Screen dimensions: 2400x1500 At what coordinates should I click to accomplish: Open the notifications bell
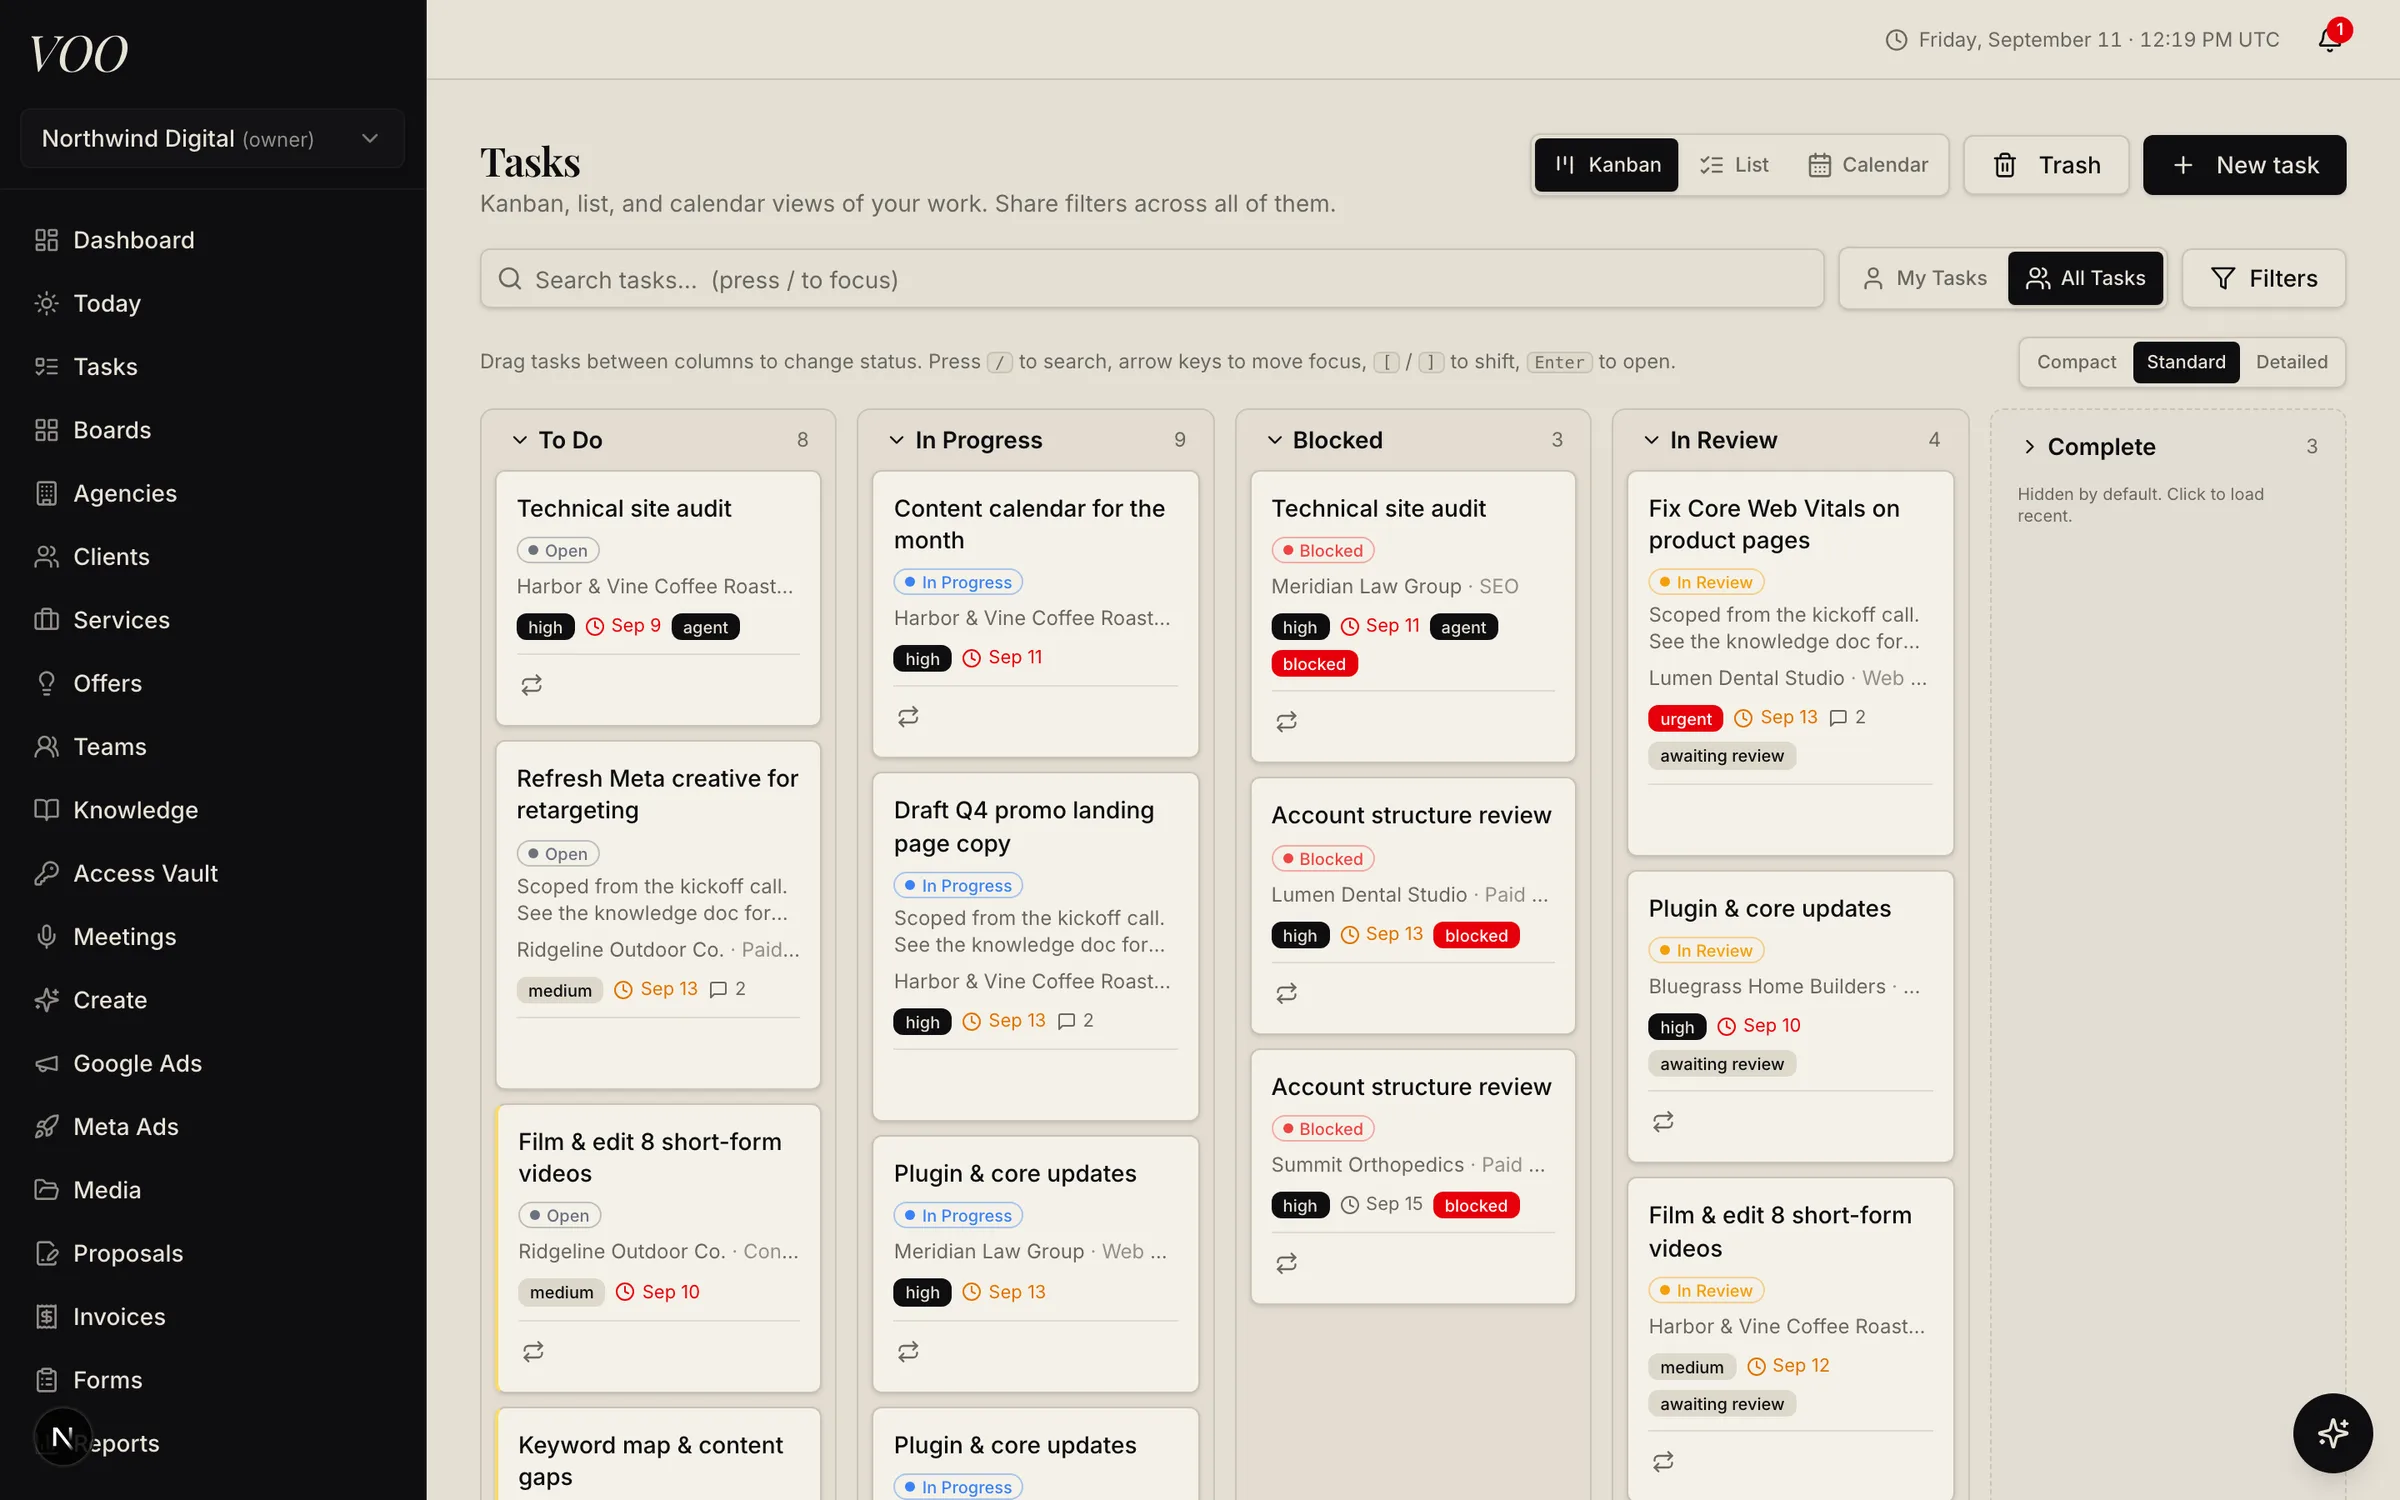(x=2330, y=39)
